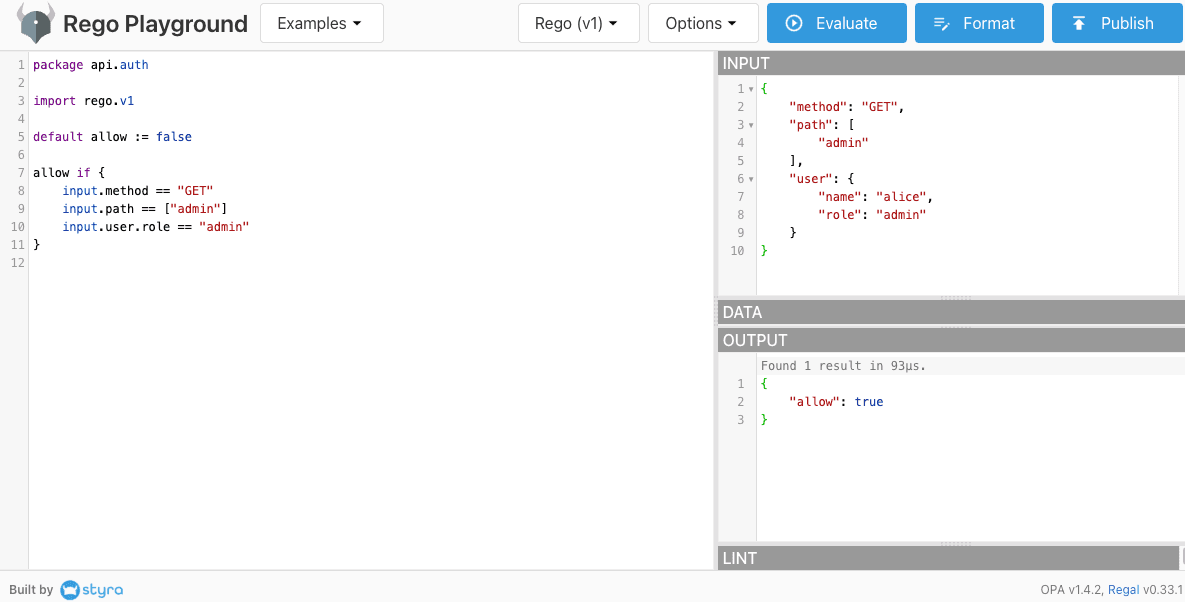Screen dimensions: 1185x602
Task: Expand the Options dropdown
Action: point(701,23)
